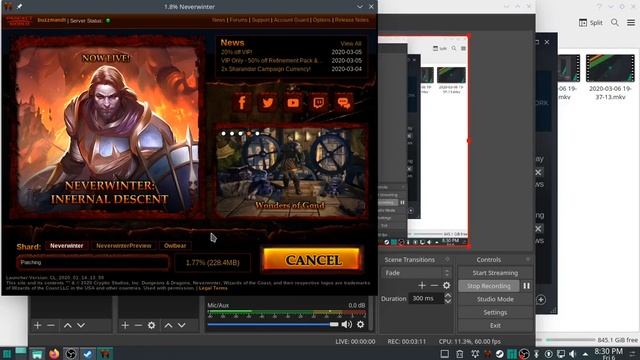Remove selected scene with scenes minus icon
The width and height of the screenshot is (640, 360).
point(51,325)
